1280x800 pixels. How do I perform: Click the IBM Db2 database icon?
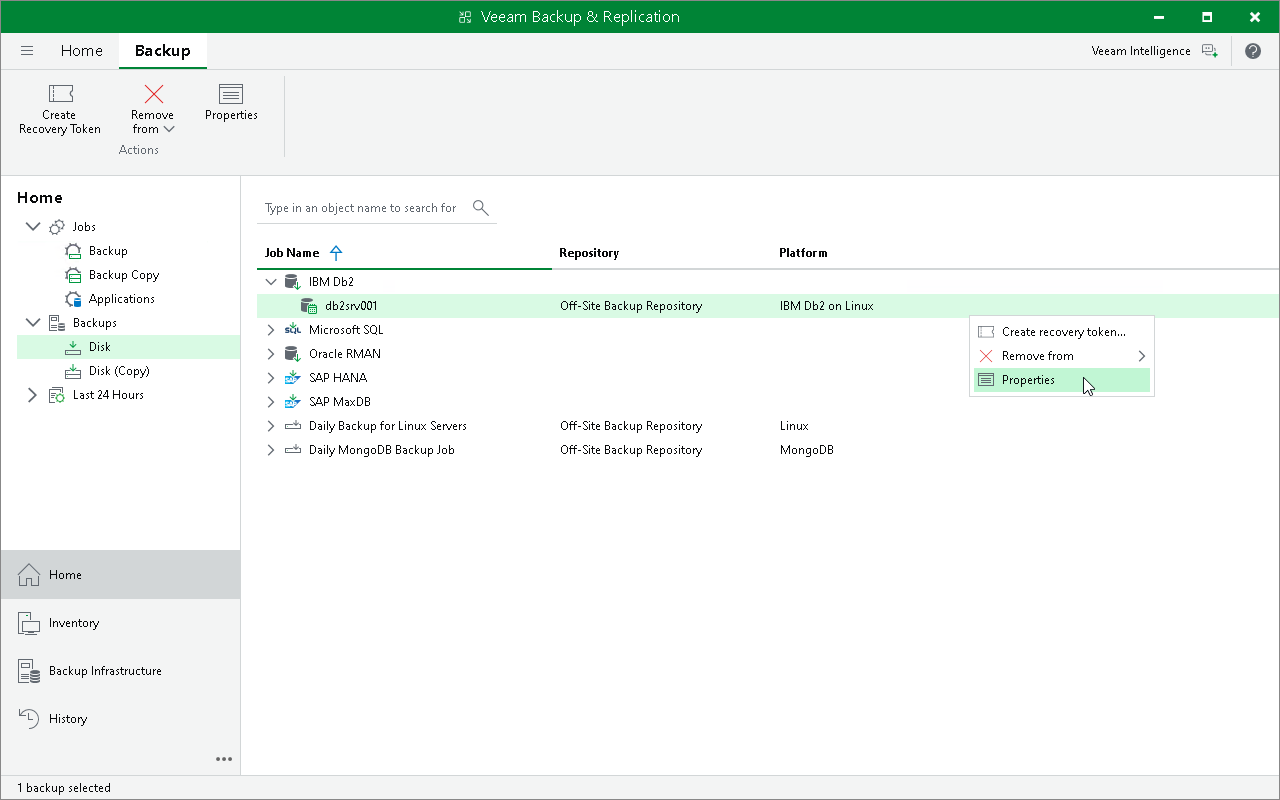tap(293, 282)
